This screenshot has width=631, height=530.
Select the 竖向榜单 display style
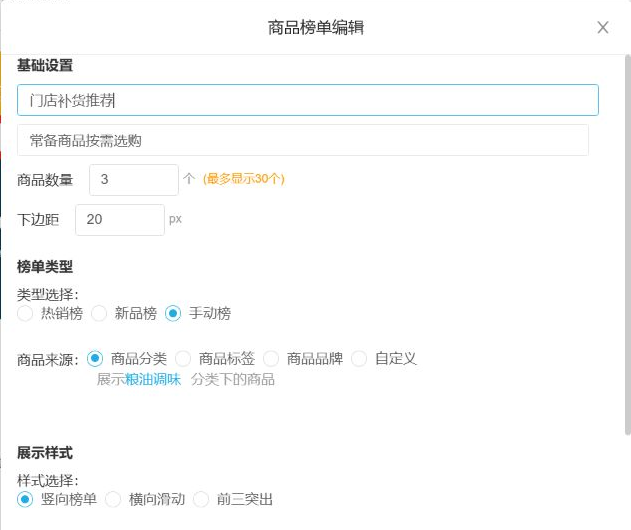click(x=25, y=499)
